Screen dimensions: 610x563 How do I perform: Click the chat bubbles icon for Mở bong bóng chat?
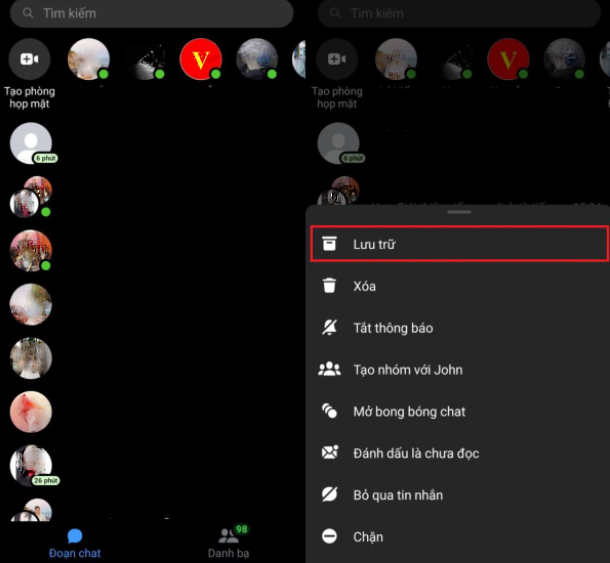point(329,411)
